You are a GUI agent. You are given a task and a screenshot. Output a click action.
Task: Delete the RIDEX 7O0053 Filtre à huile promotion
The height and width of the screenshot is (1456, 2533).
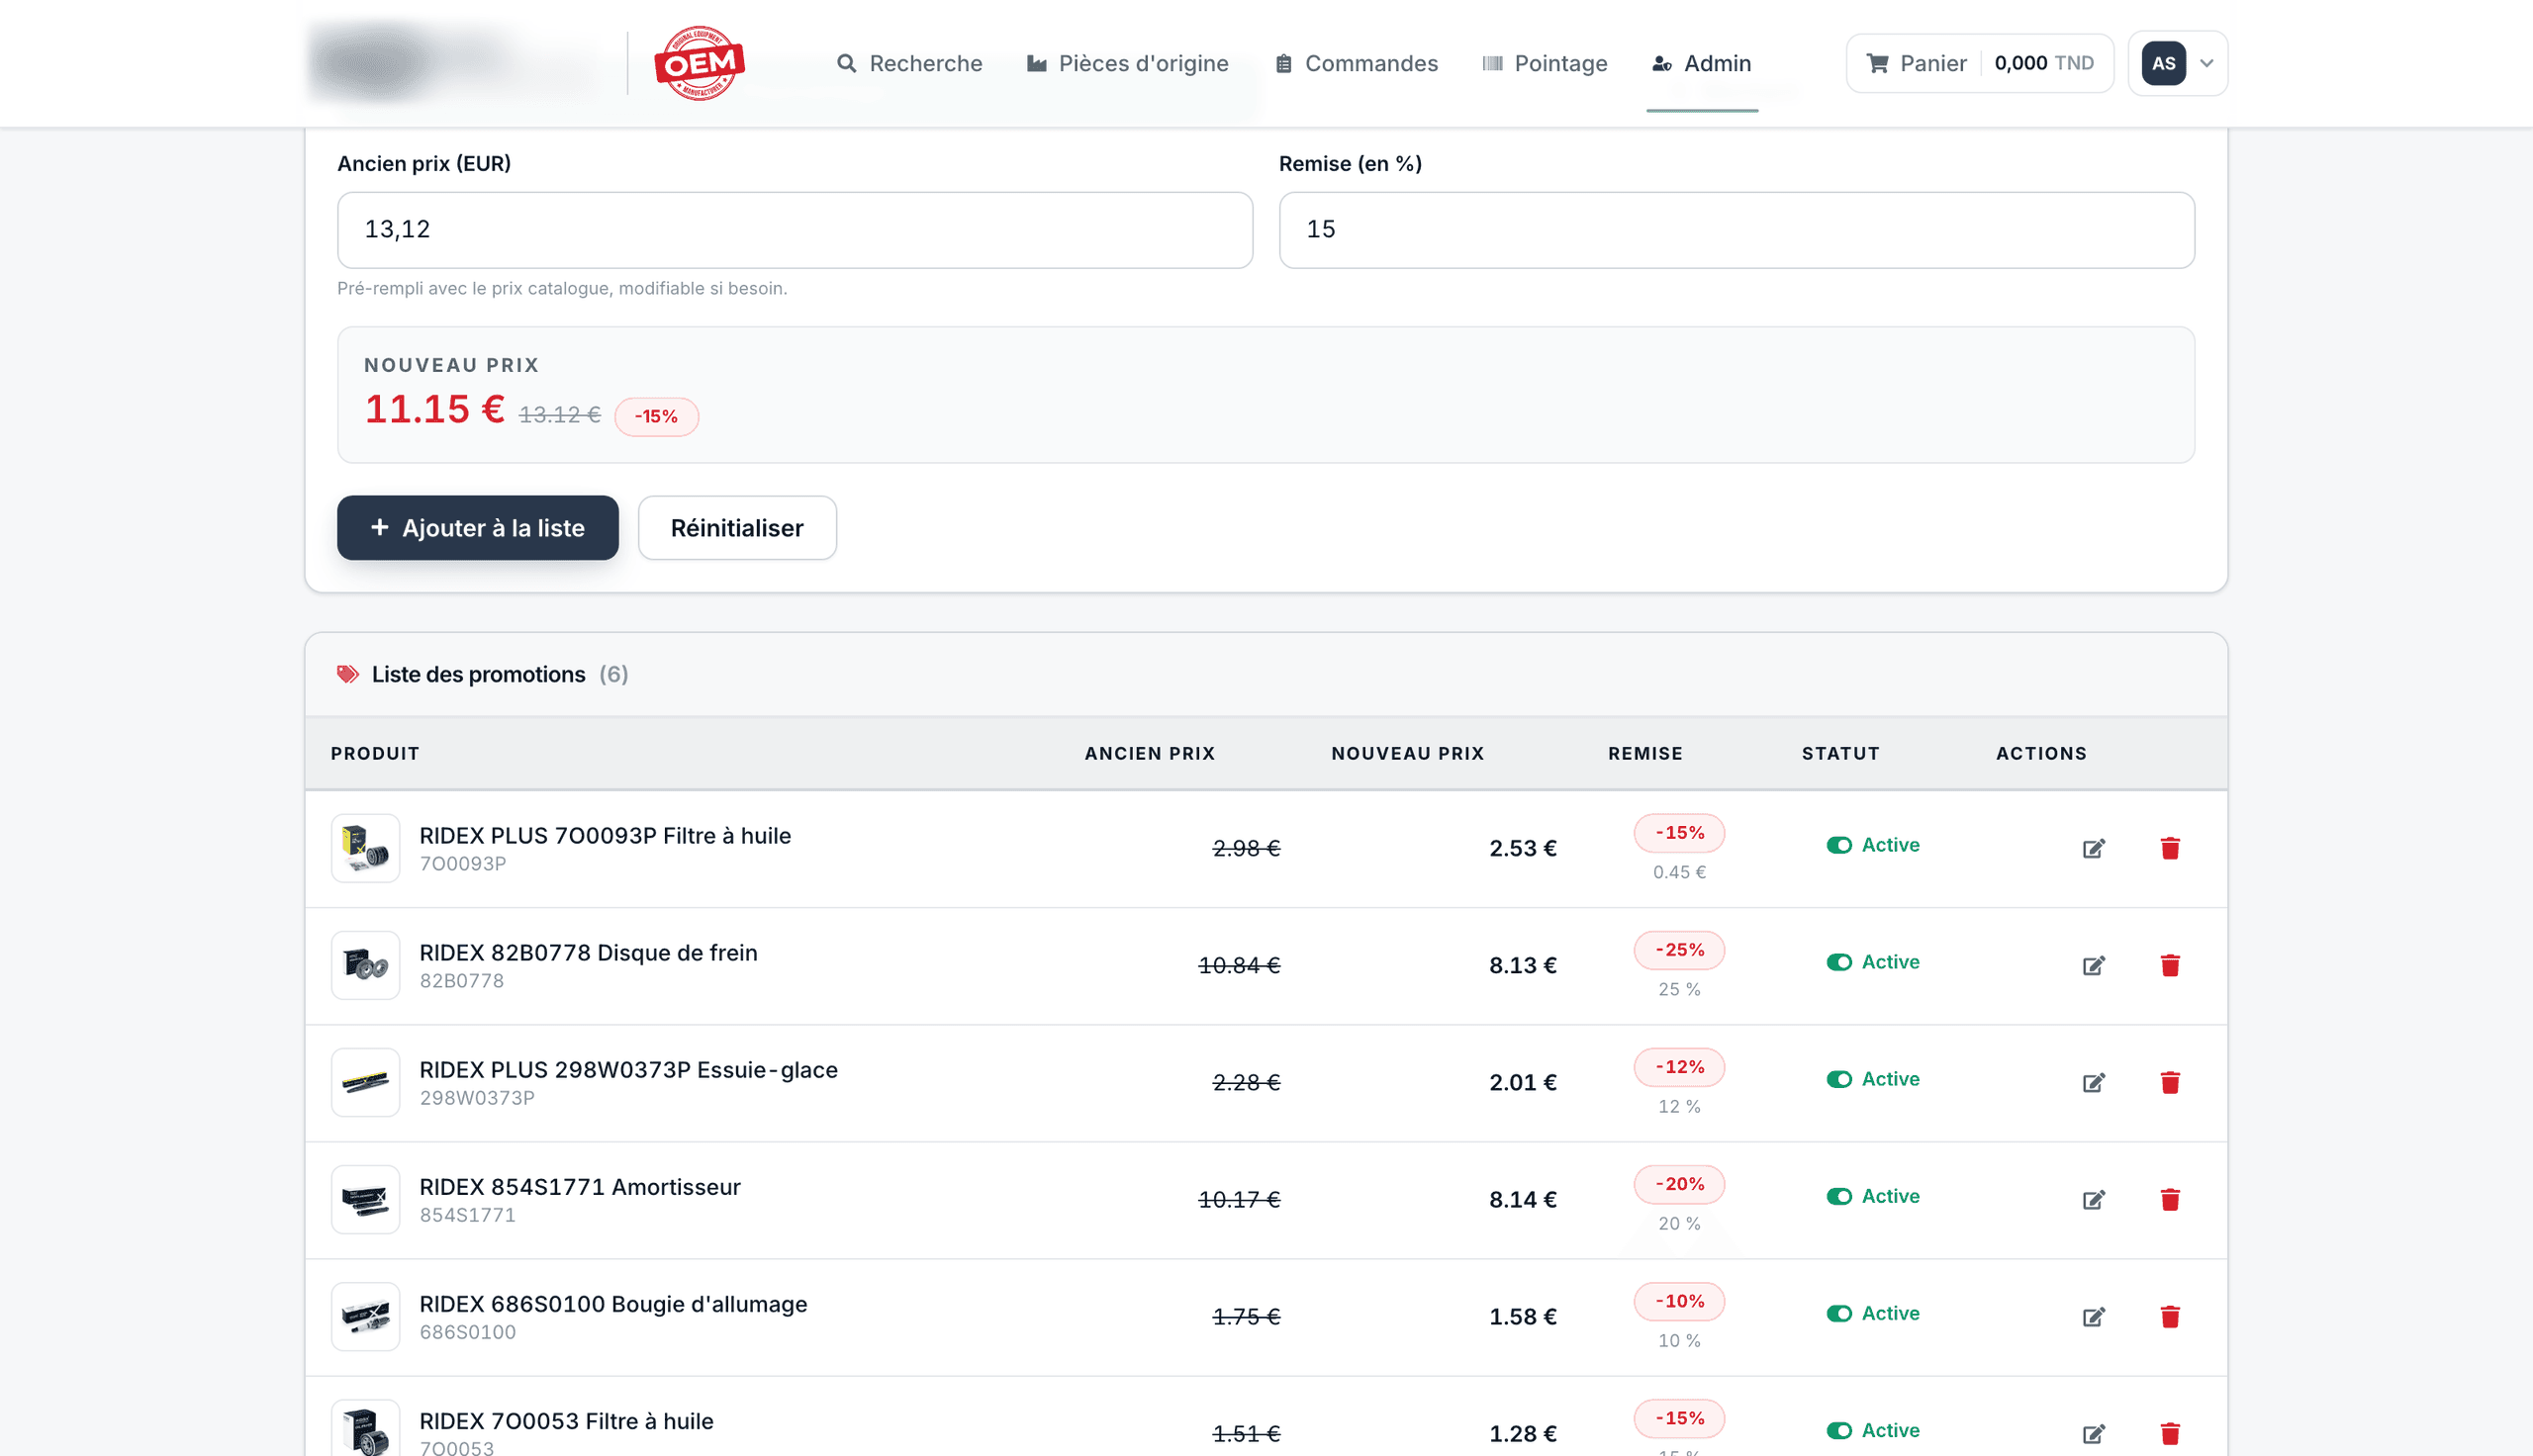pos(2169,1433)
